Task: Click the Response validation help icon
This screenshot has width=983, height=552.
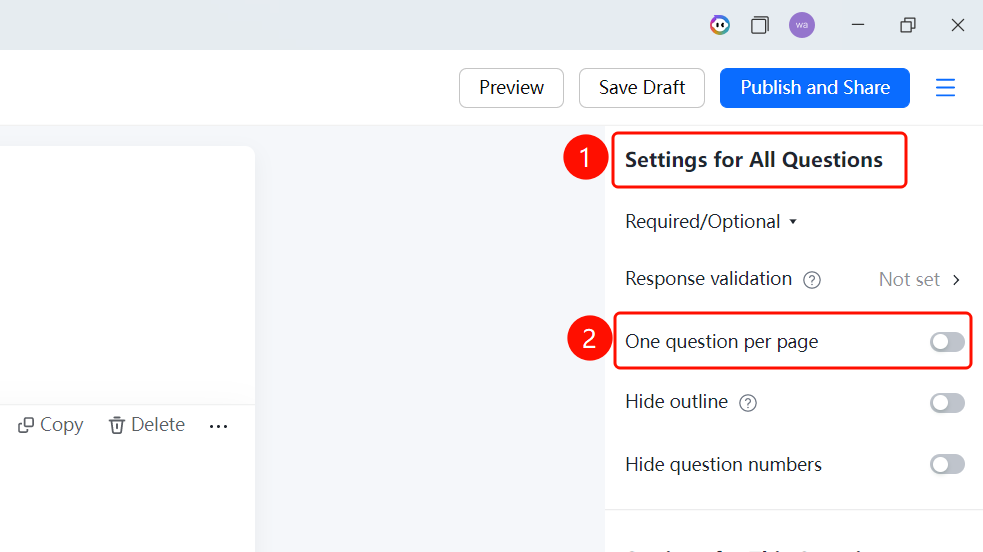Action: [x=812, y=279]
